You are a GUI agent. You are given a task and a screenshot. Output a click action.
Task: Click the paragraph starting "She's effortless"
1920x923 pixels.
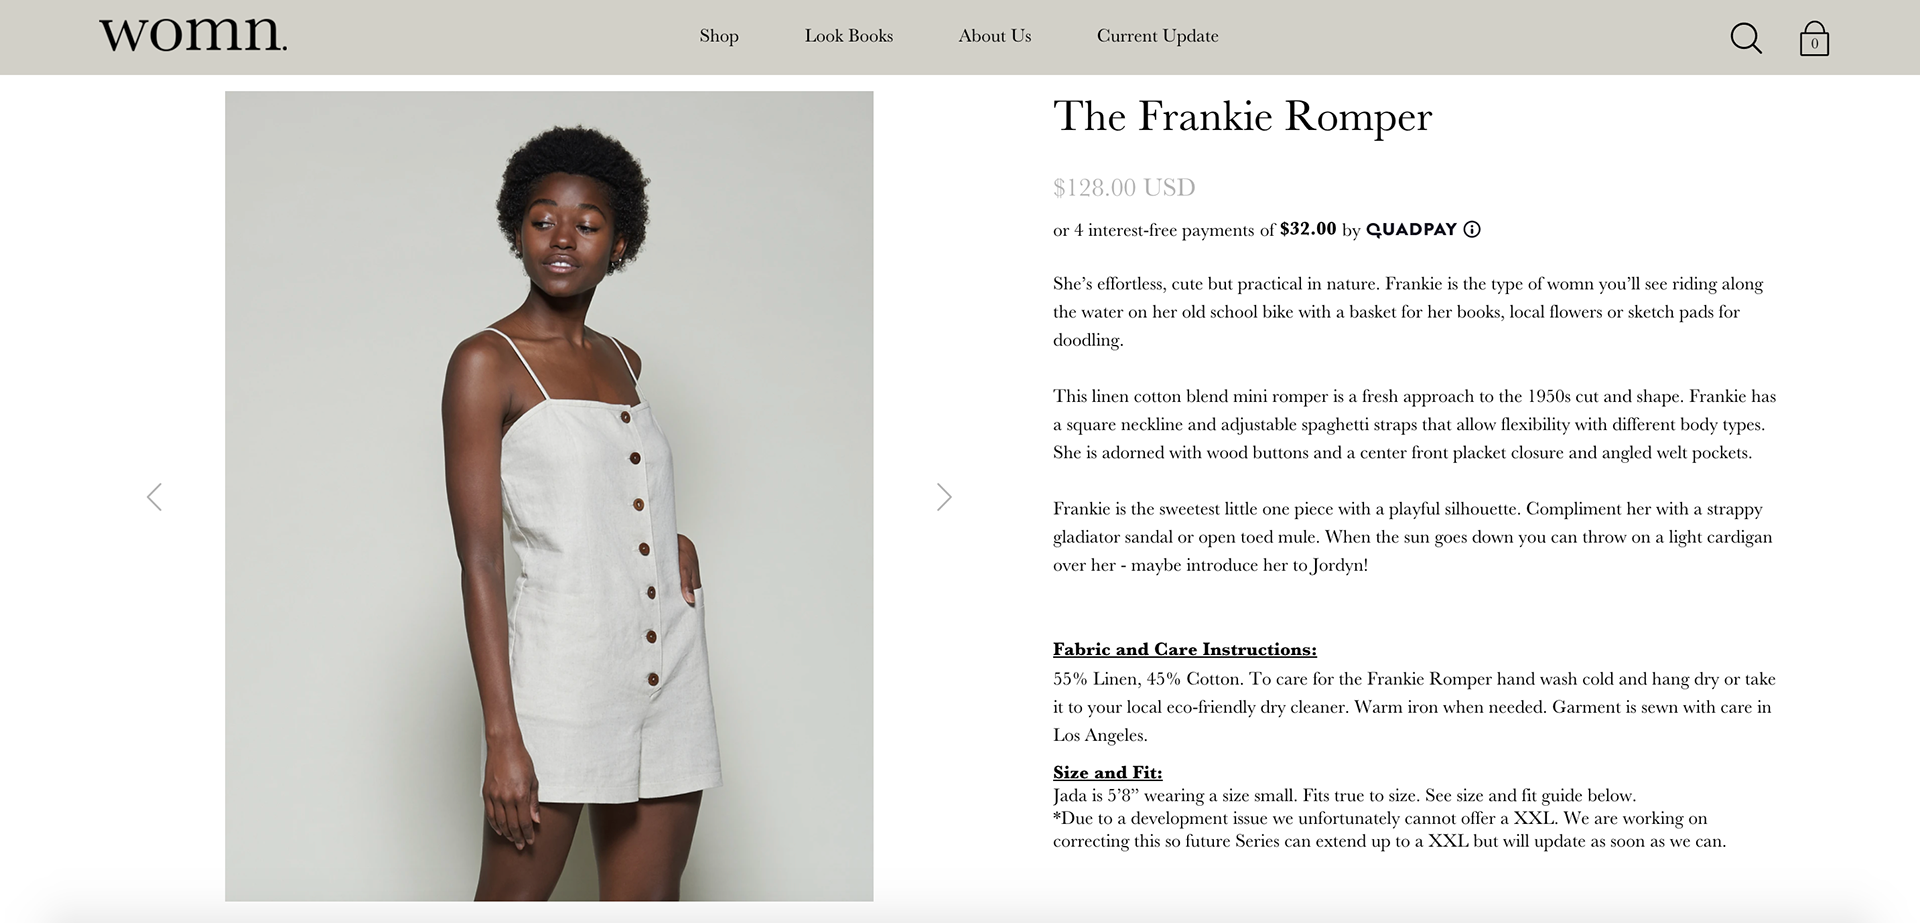(1408, 311)
